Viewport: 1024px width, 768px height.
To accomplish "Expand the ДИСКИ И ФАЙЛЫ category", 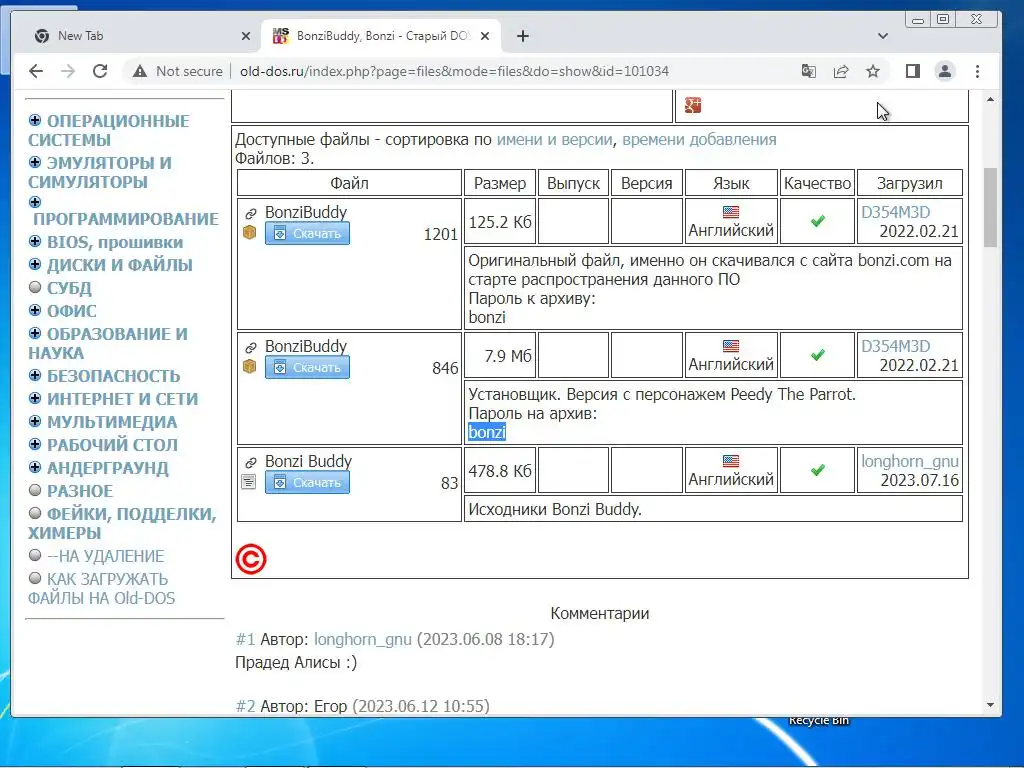I will point(35,264).
